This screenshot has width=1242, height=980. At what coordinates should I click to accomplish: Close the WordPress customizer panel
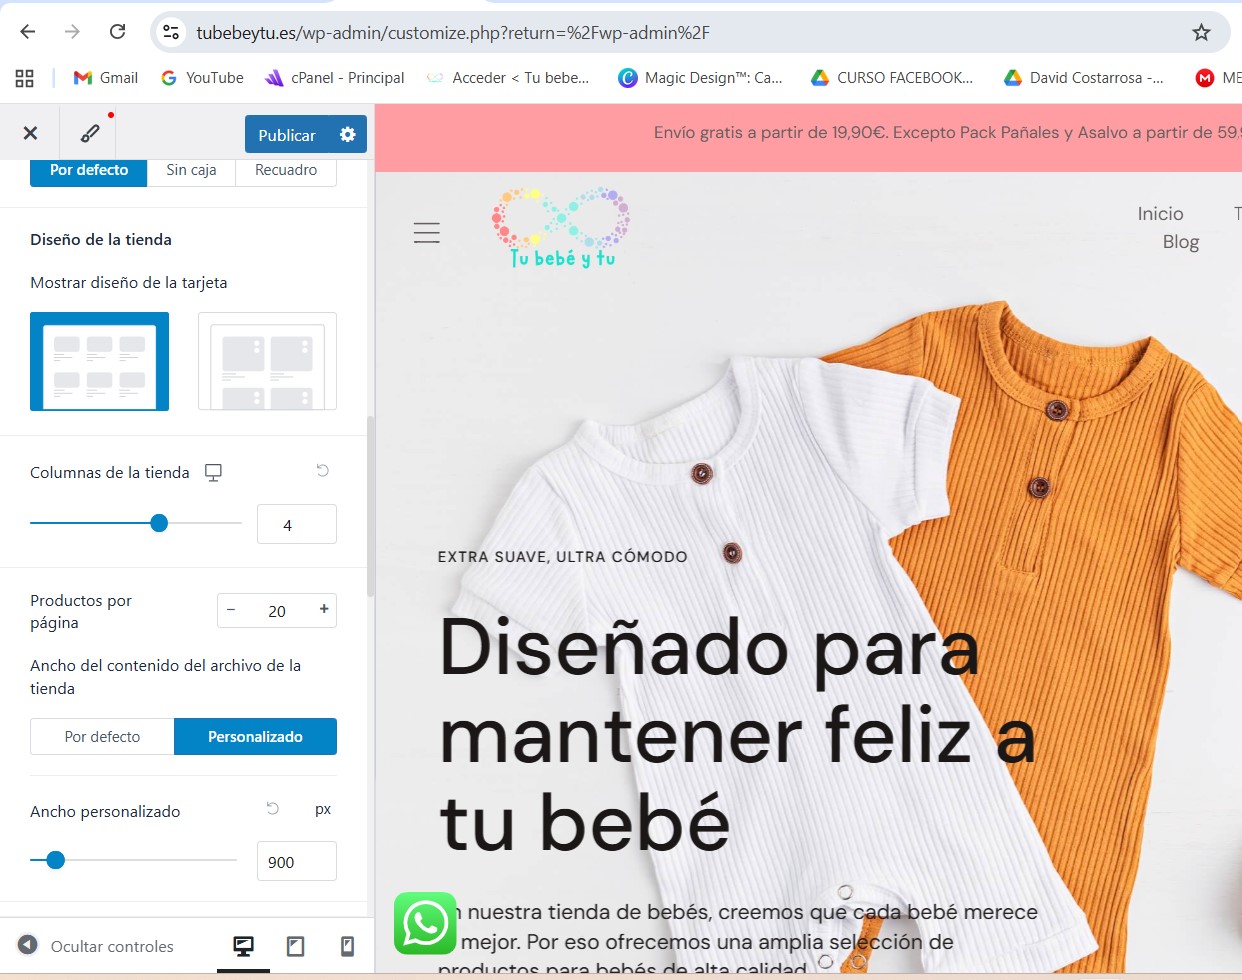click(30, 133)
